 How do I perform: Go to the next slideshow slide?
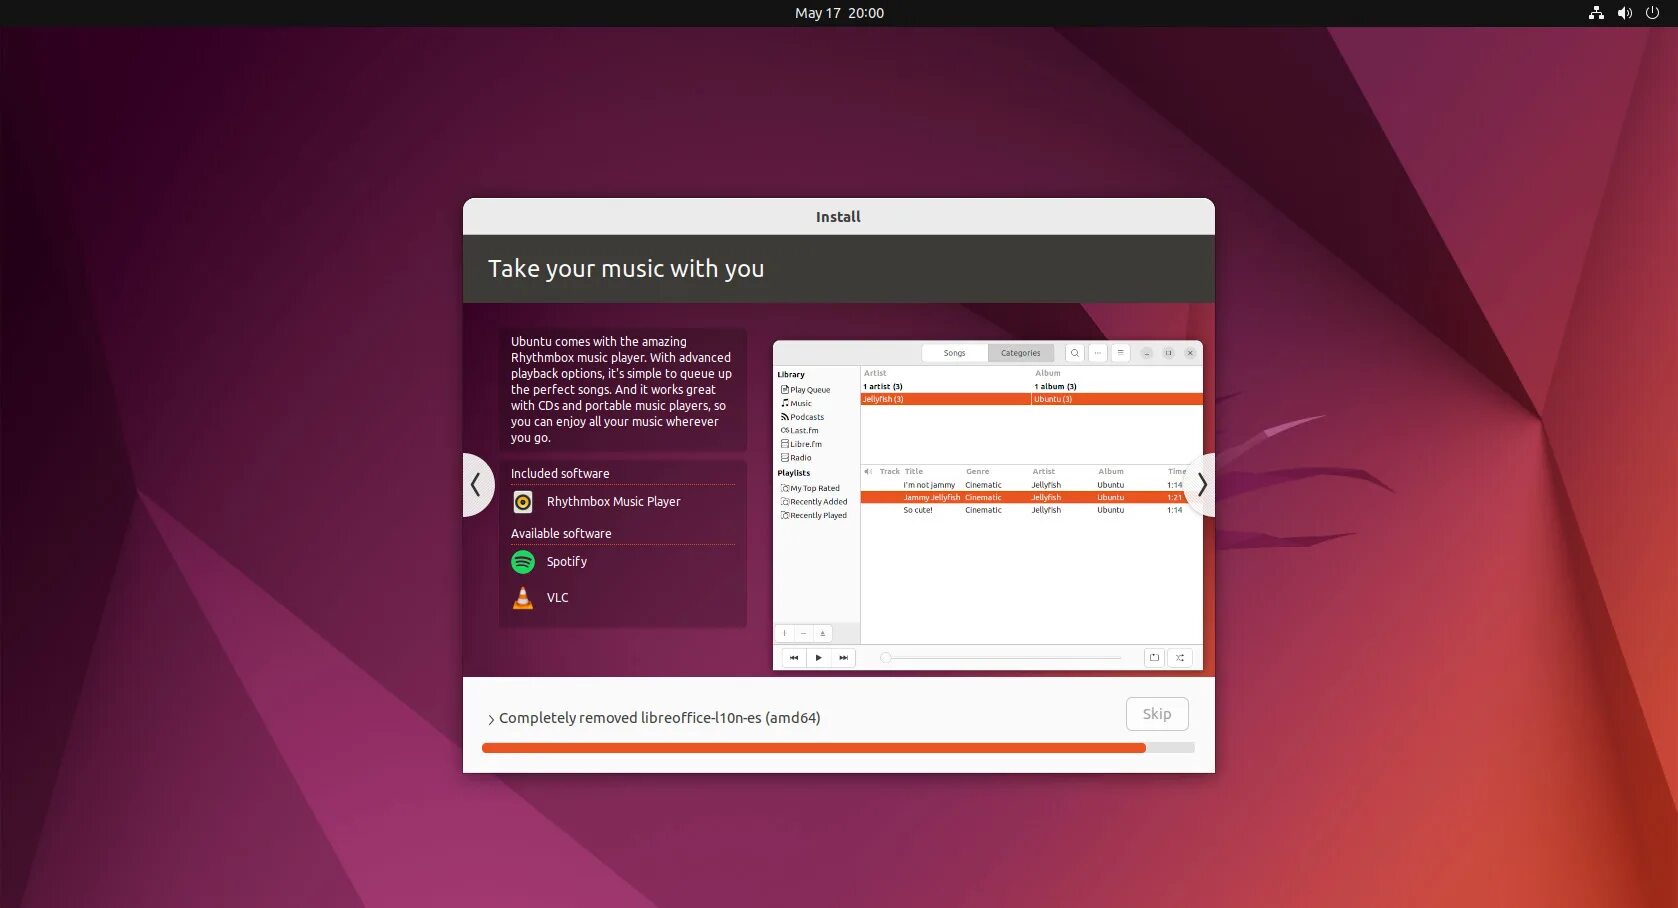[1201, 485]
